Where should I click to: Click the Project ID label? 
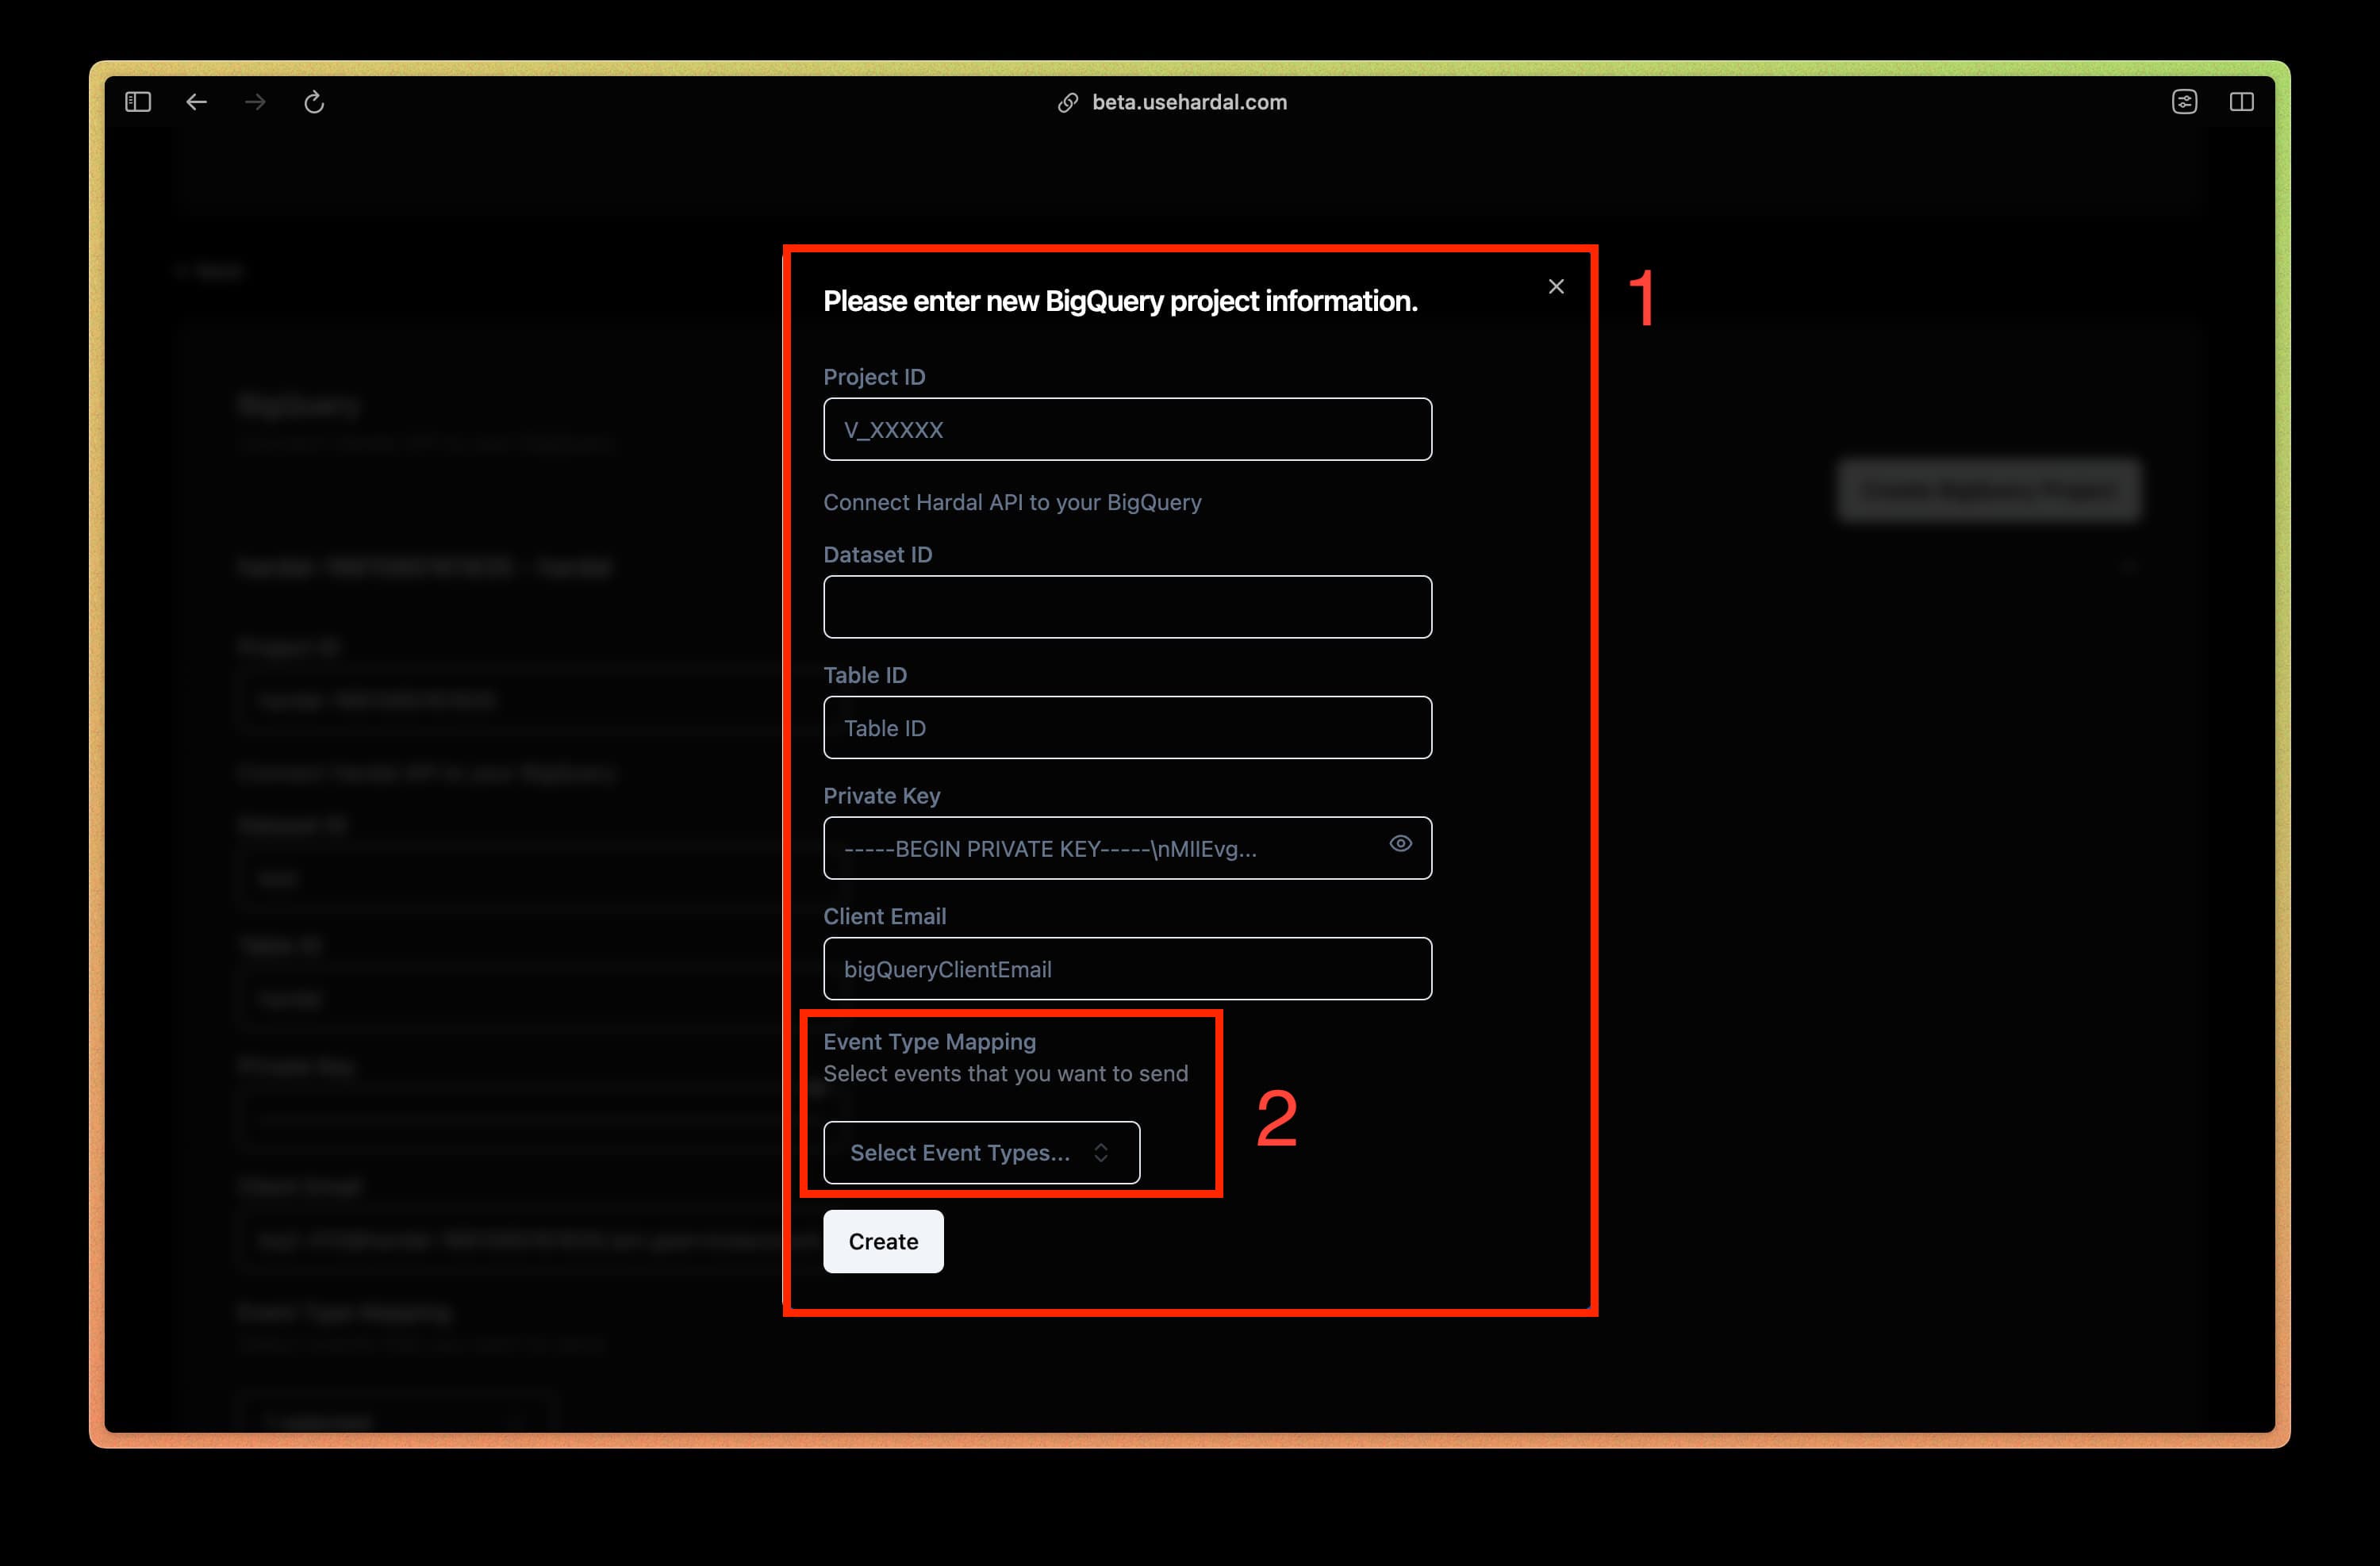pyautogui.click(x=874, y=377)
